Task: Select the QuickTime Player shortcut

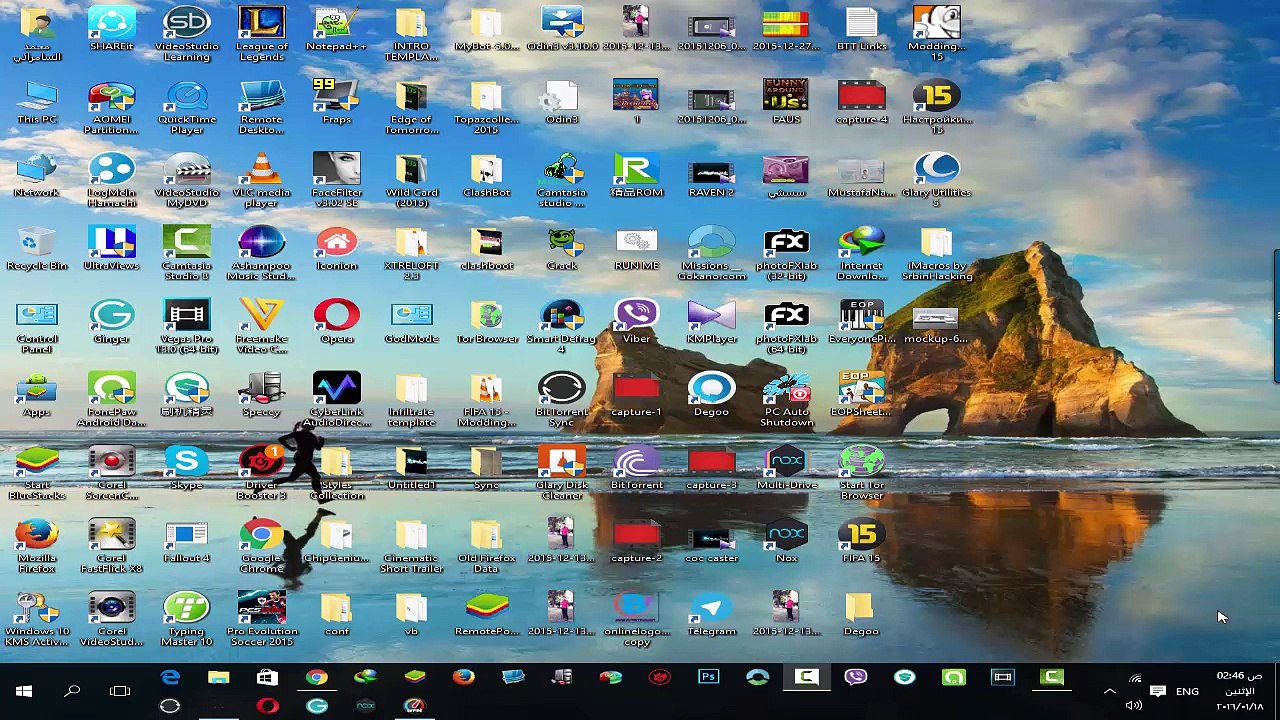Action: (x=187, y=108)
